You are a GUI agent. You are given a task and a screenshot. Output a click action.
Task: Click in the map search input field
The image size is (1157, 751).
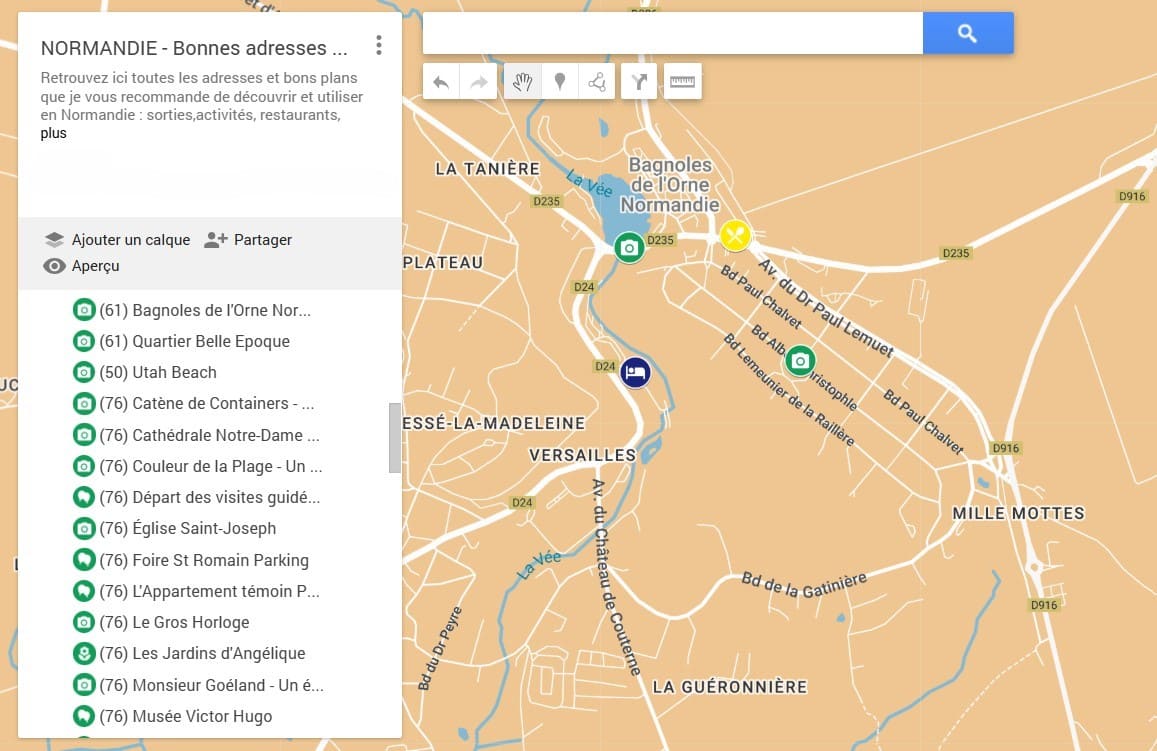click(672, 33)
